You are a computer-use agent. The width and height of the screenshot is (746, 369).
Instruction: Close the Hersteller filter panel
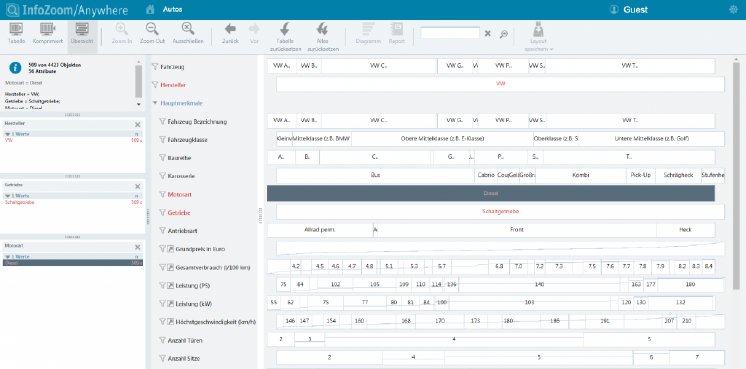click(137, 125)
